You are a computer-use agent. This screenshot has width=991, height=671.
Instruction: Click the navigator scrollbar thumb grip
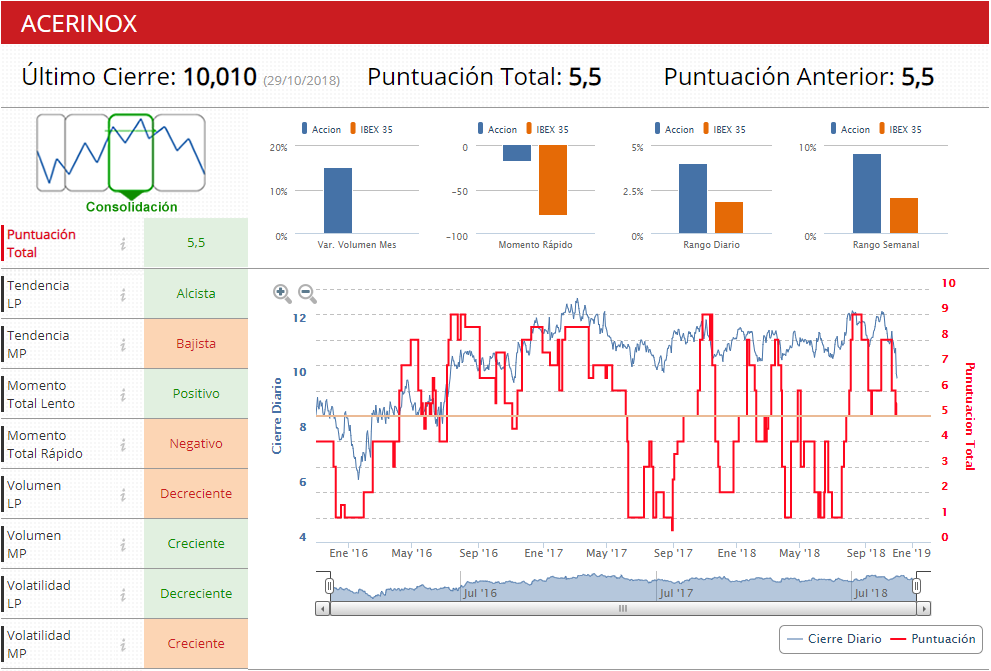tap(623, 609)
